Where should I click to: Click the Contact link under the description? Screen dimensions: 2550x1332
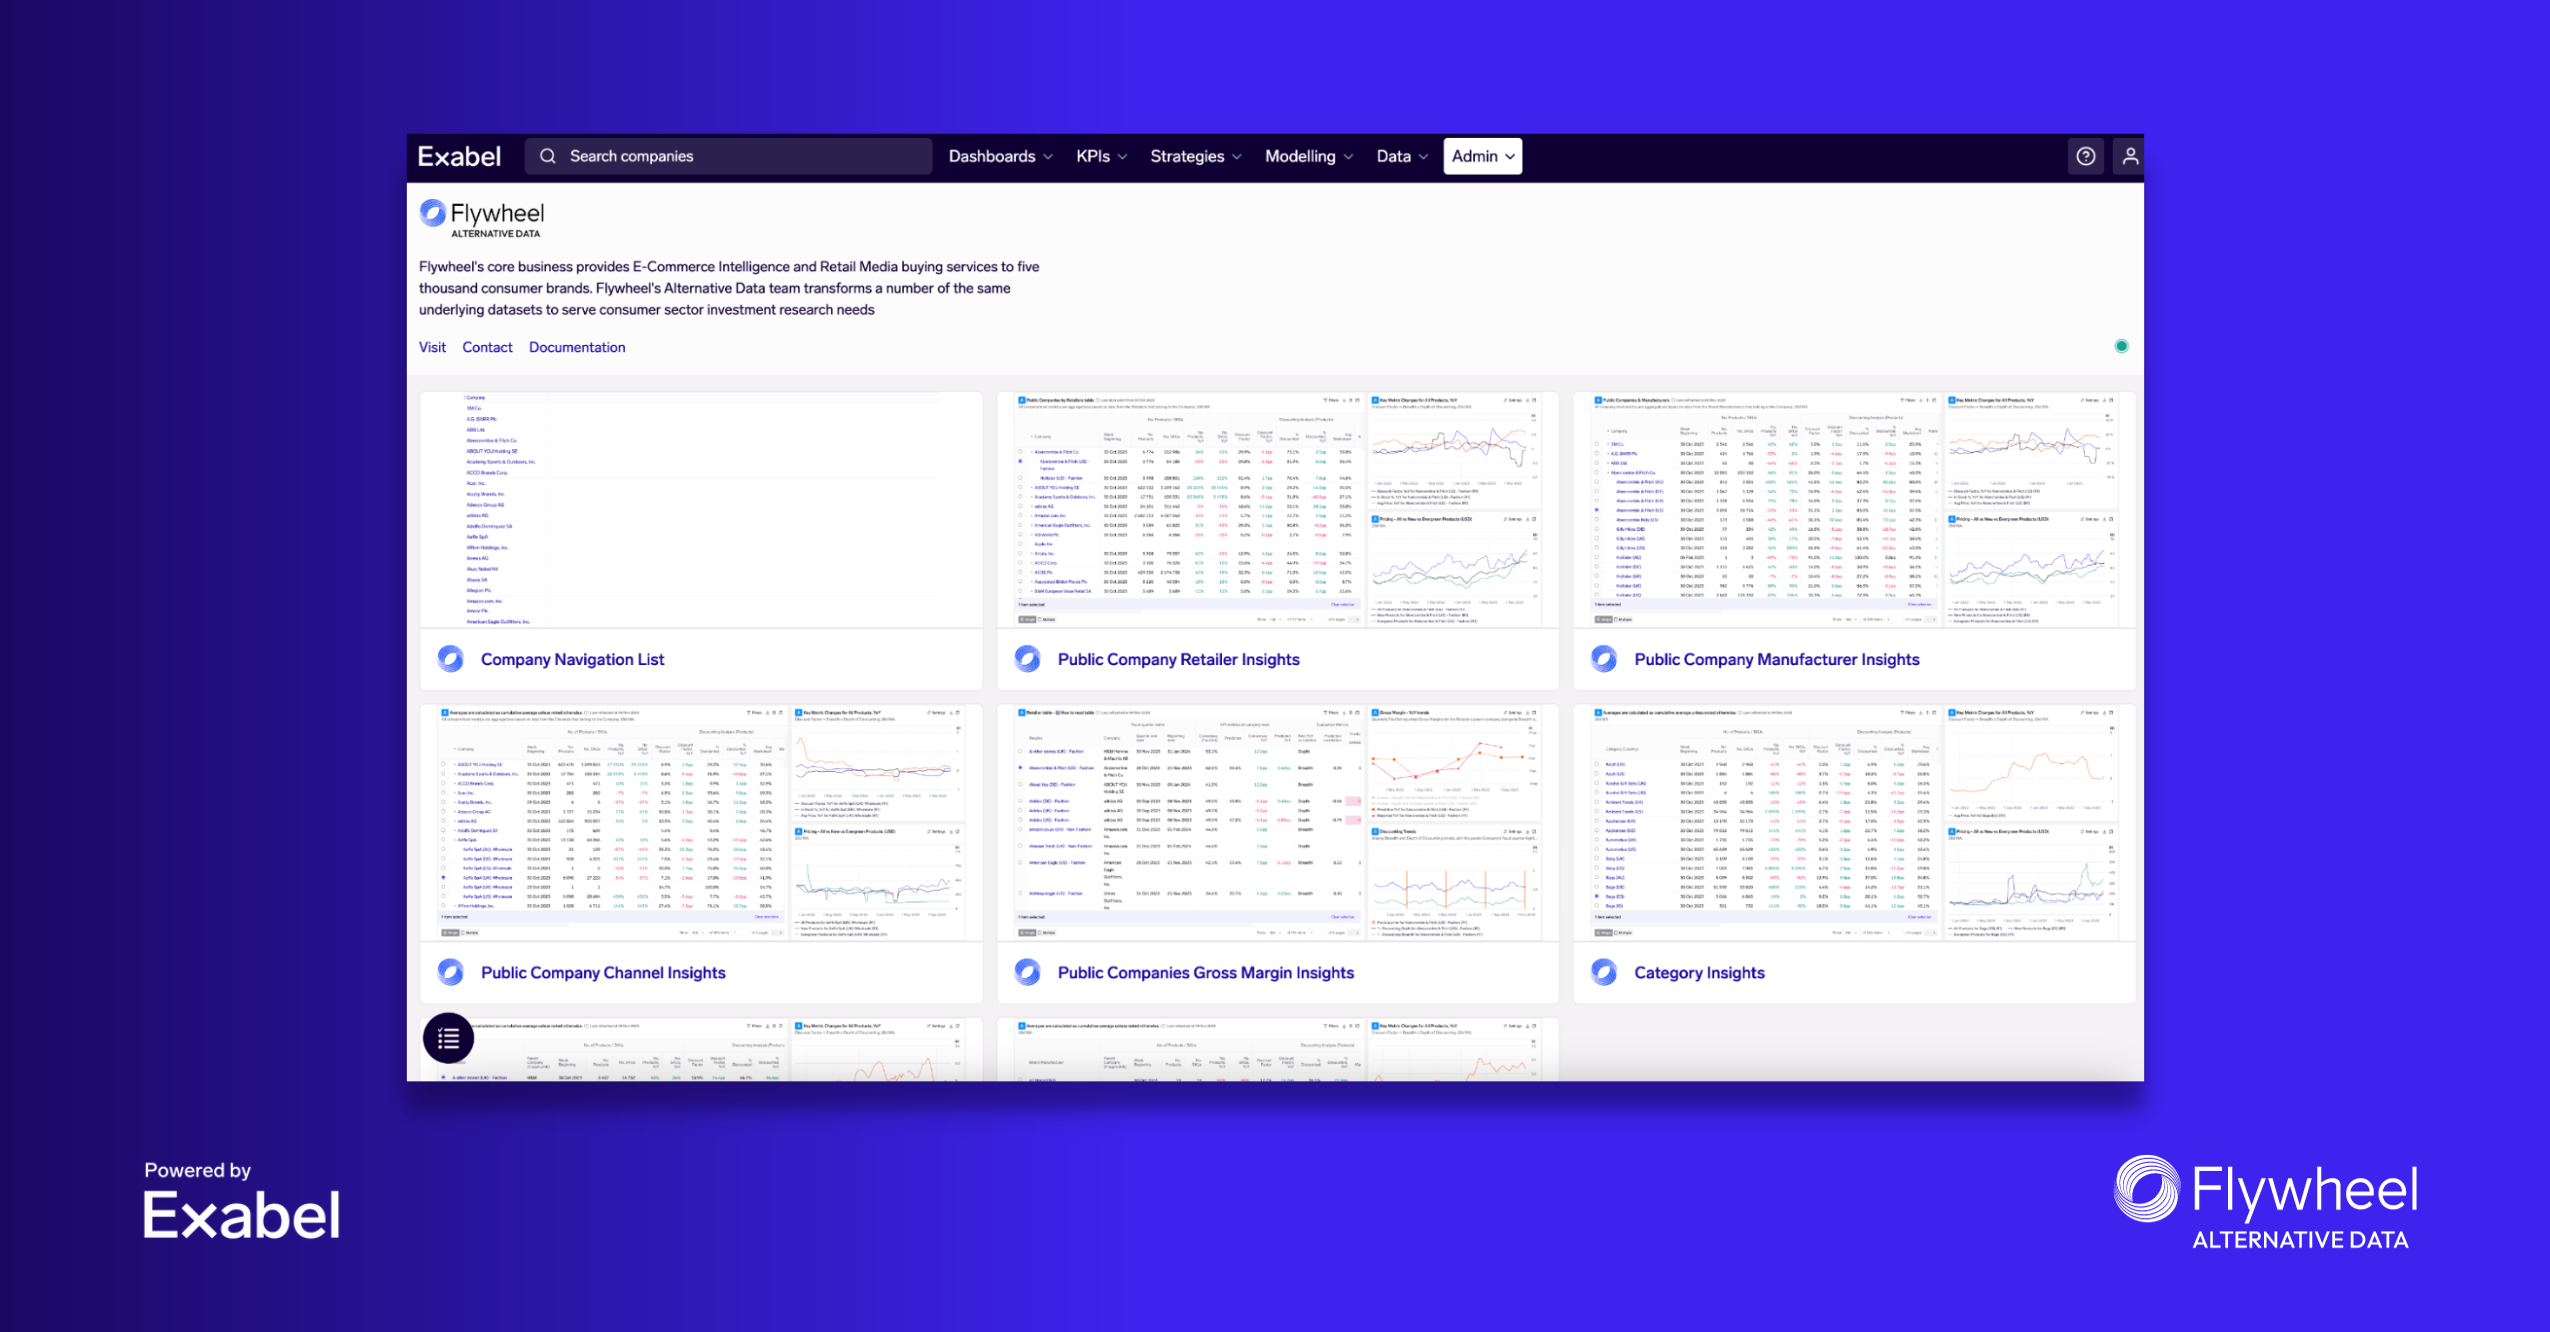click(487, 347)
